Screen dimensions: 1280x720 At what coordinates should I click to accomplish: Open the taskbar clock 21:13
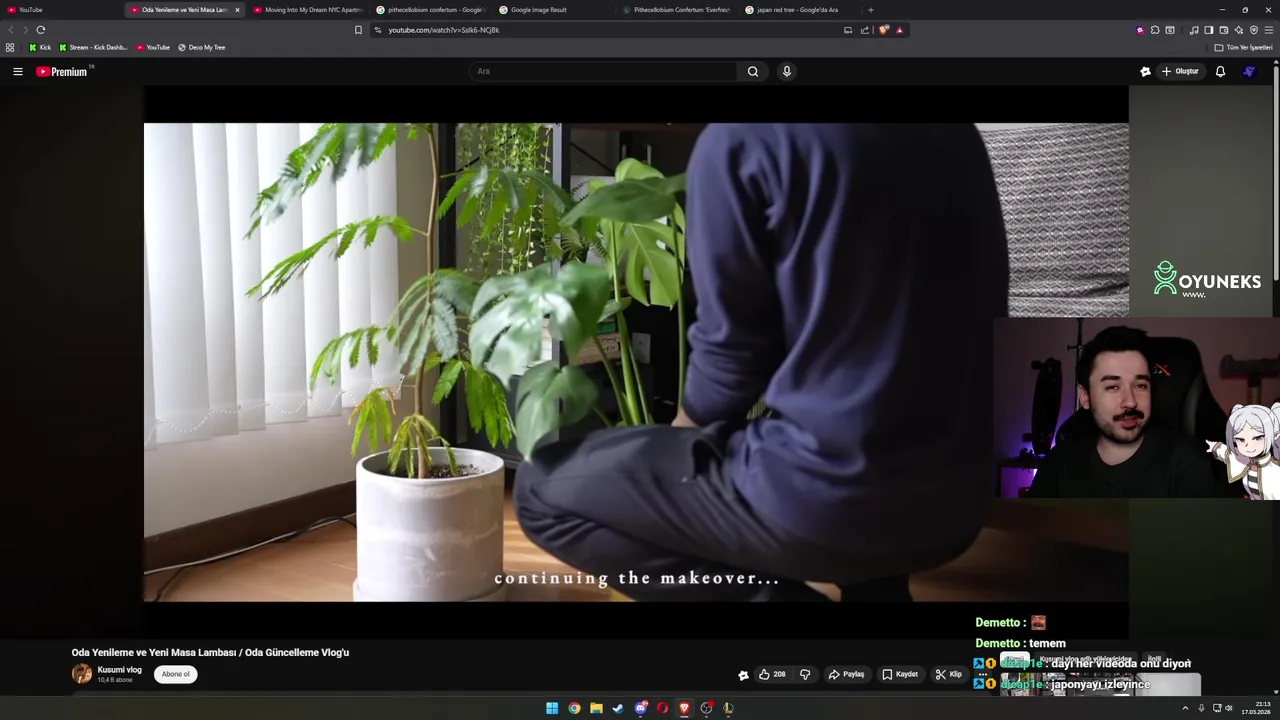(1256, 708)
